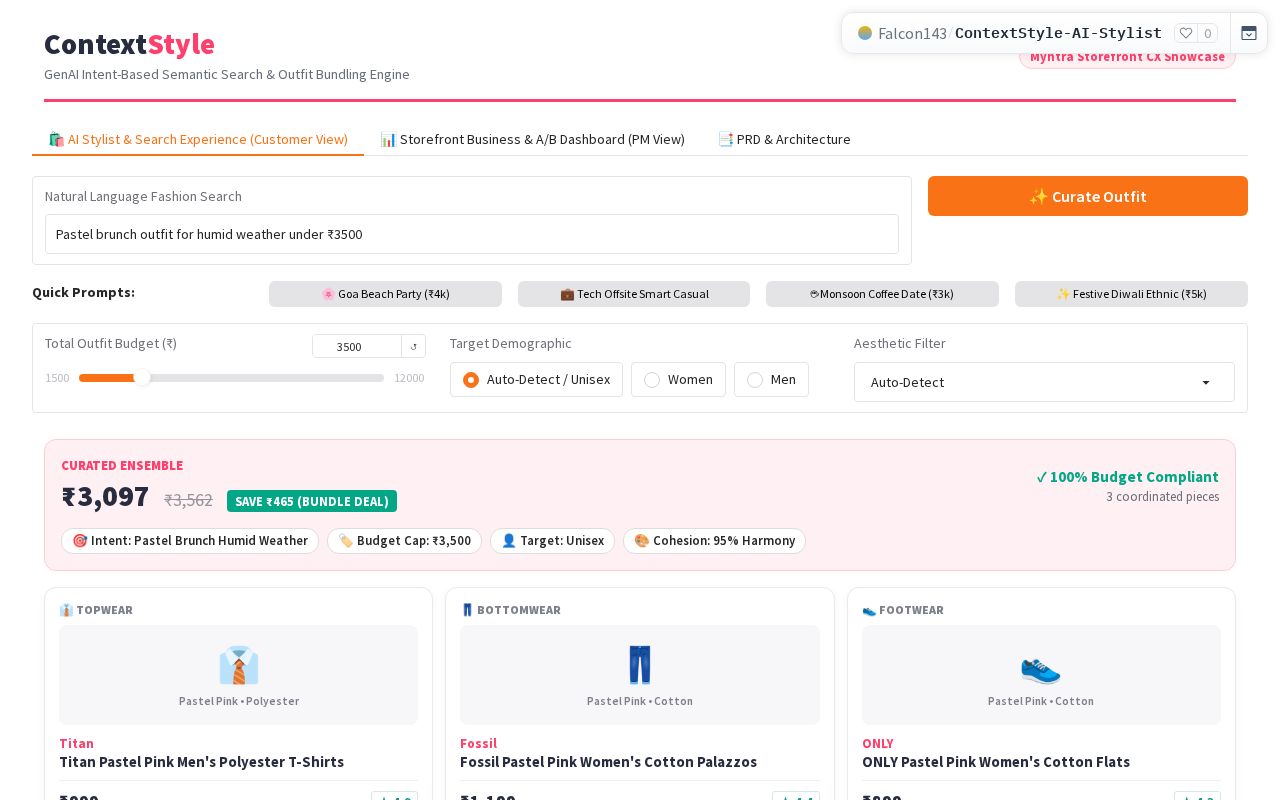Click the Cohesion: 95% Harmony chip
Viewport: 1280px width, 800px height.
(x=714, y=541)
